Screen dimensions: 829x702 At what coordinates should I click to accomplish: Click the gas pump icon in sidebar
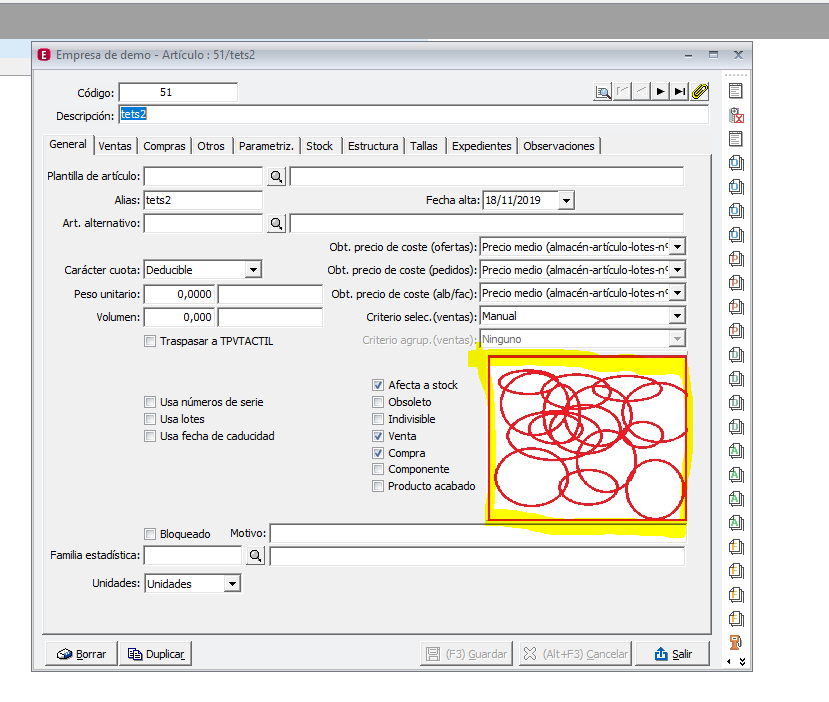point(735,642)
